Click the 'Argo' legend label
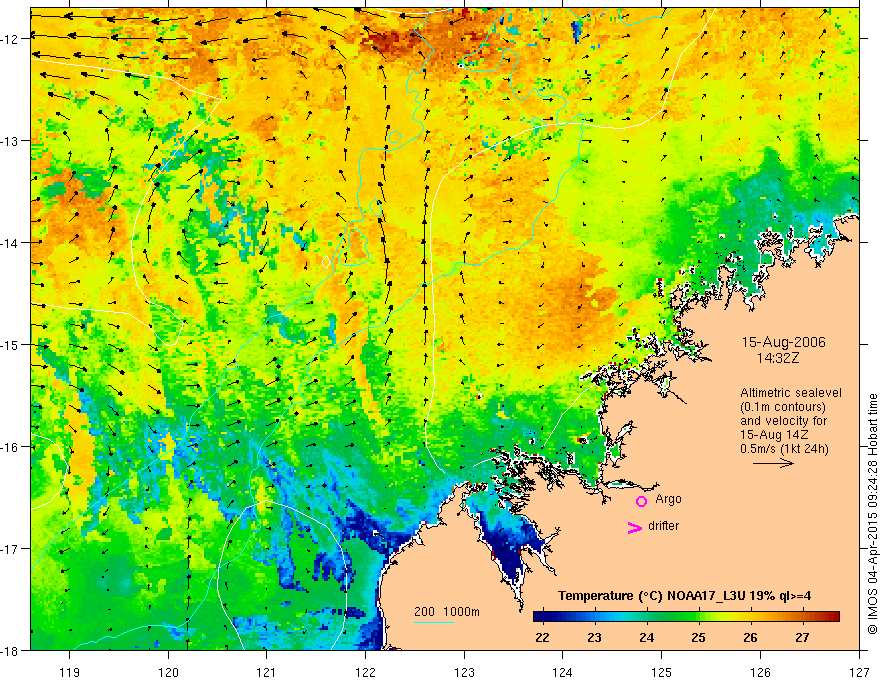Viewport: 880px width, 680px height. pyautogui.click(x=668, y=499)
